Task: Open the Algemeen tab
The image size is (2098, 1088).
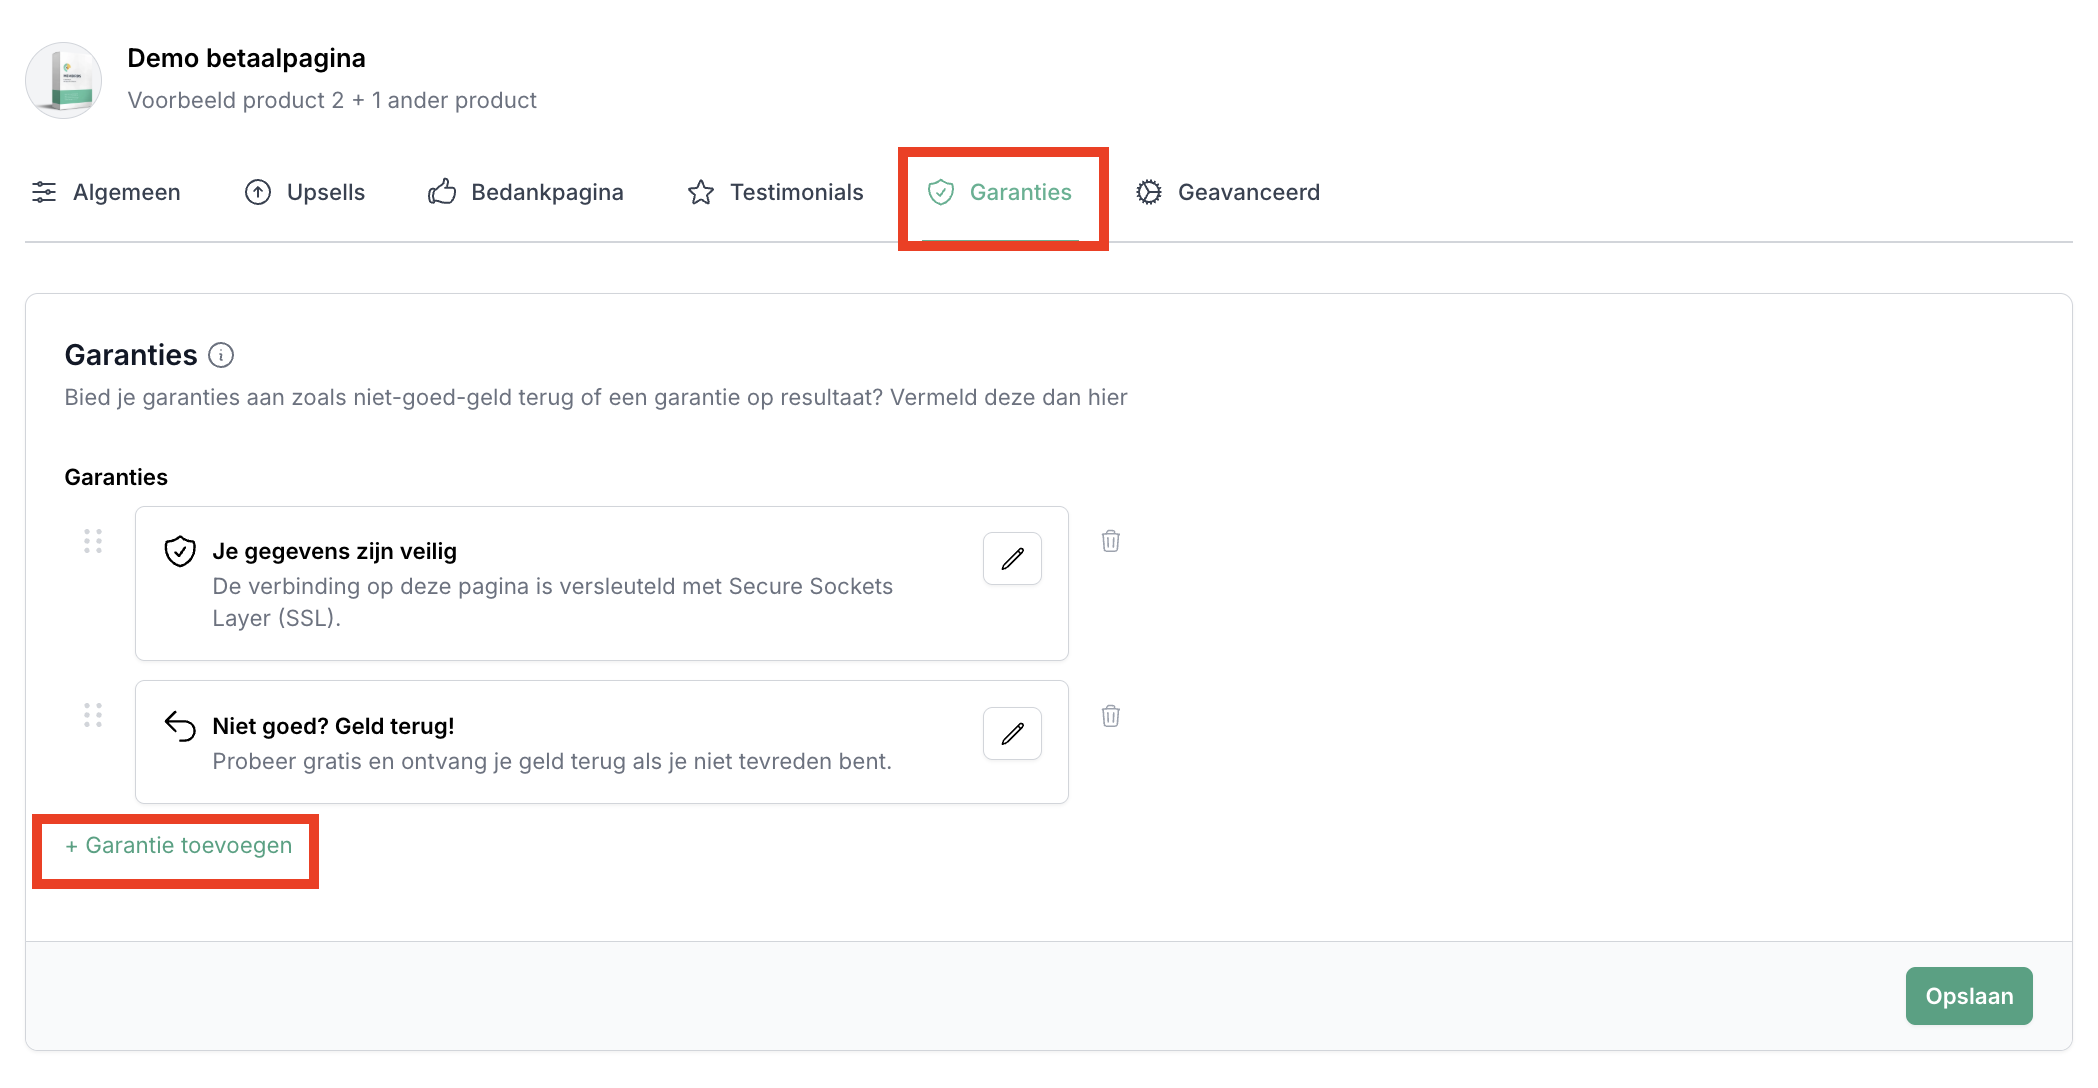Action: tap(107, 192)
